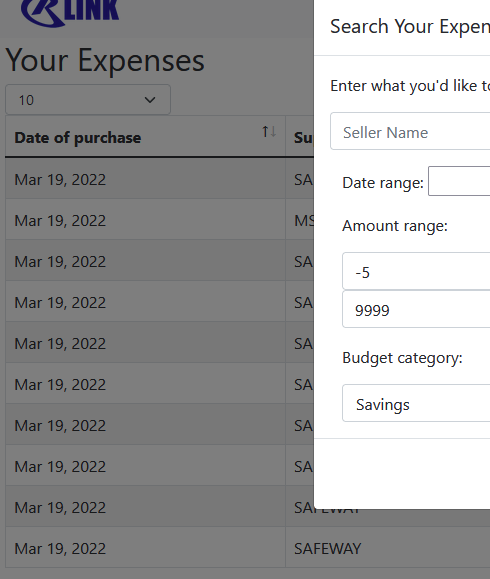Select the second Mar 19, 2022 expense row

159,219
